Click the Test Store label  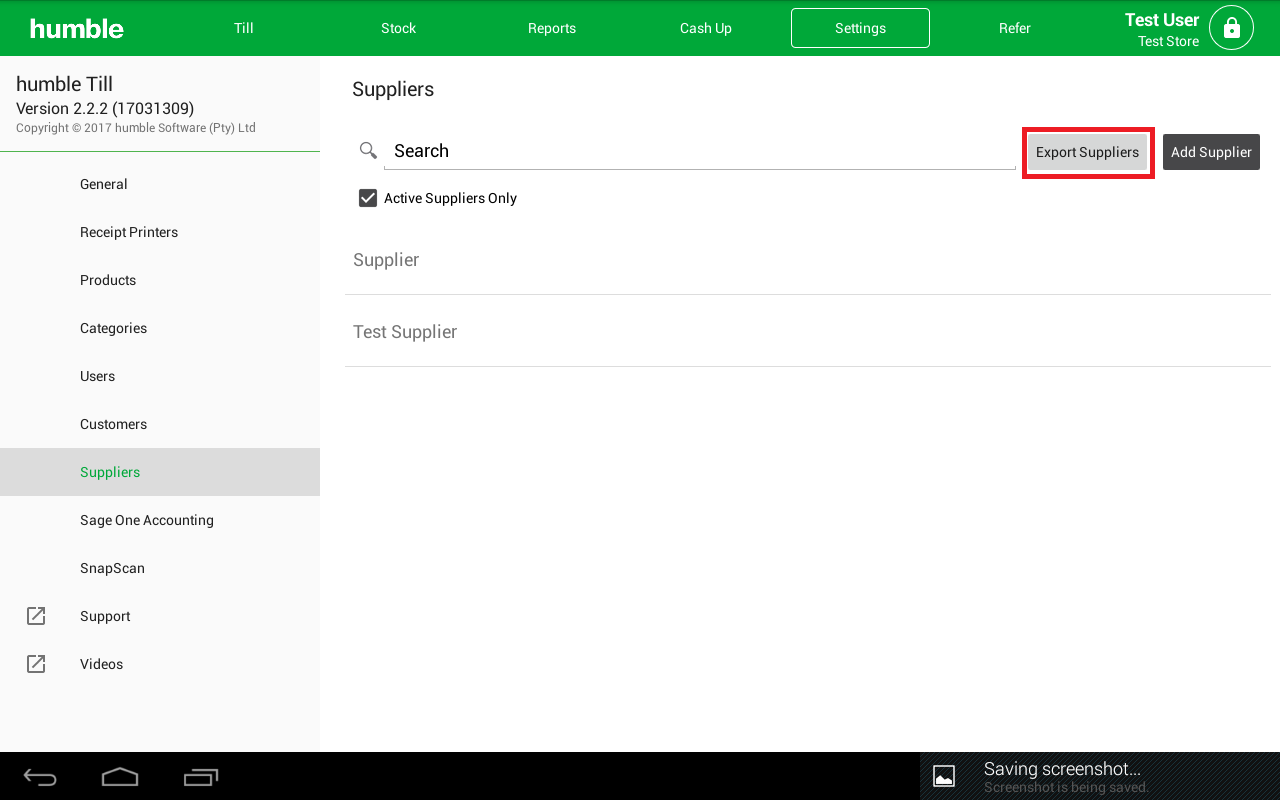(x=1168, y=41)
